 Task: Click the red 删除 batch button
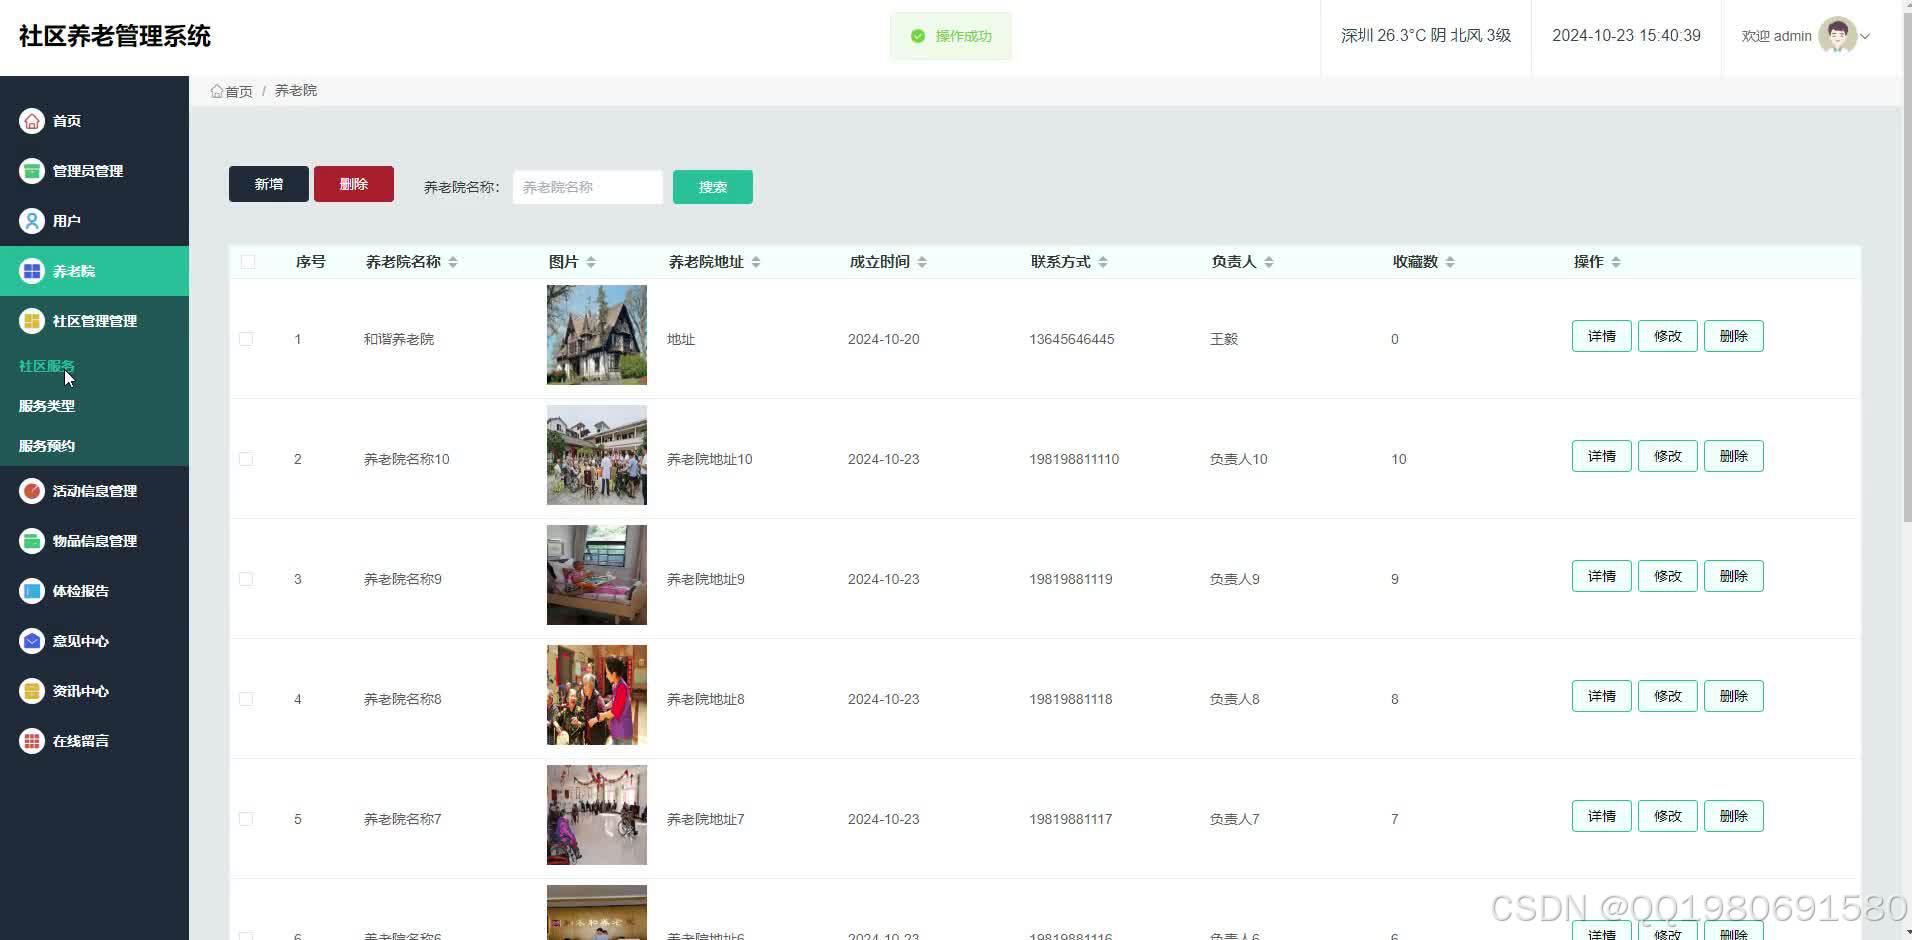pos(354,184)
